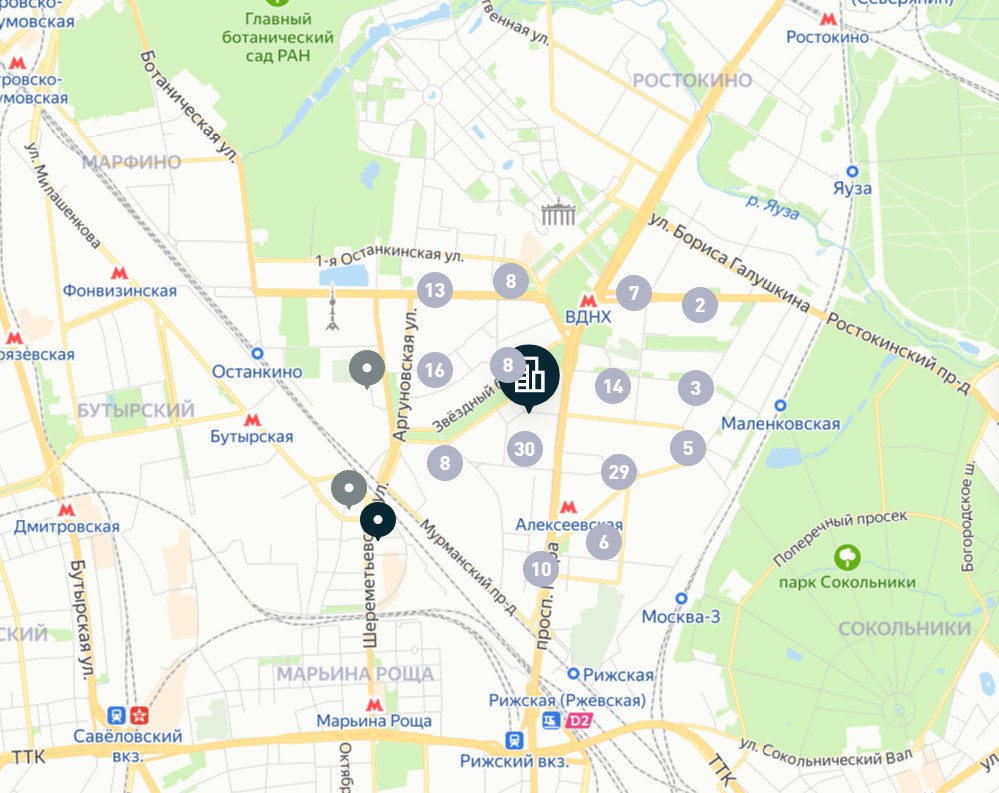Select the cluster marker numbered 29
Viewport: 999px width, 793px height.
(x=619, y=471)
